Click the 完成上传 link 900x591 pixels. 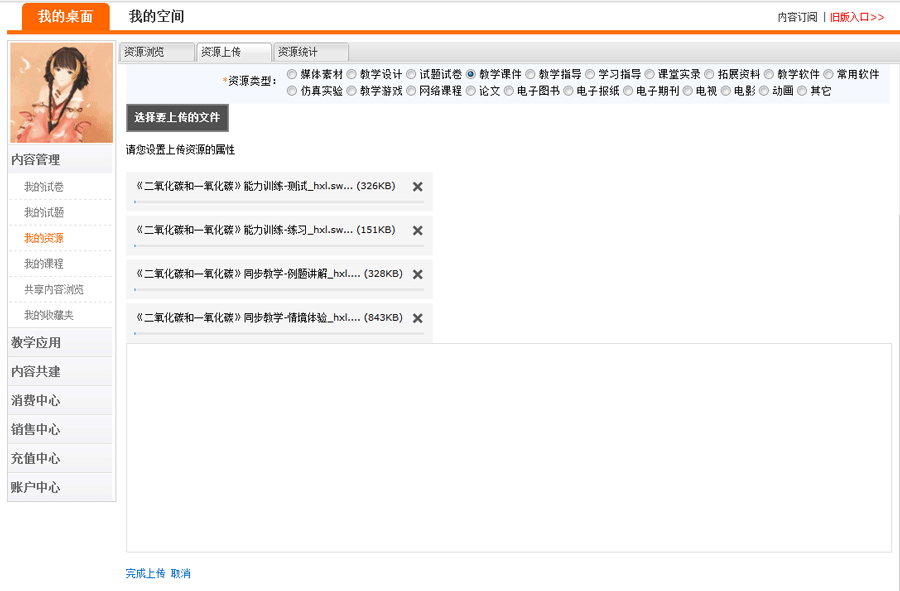pyautogui.click(x=145, y=574)
